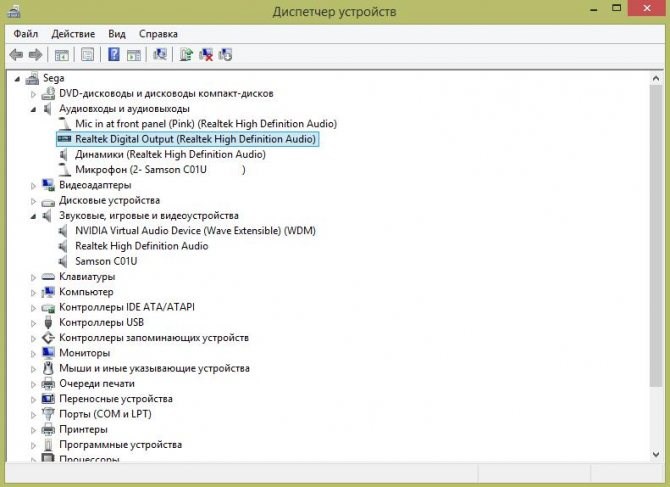Image resolution: width=670 pixels, height=487 pixels.
Task: Select Realtek High Definition Audio under Звуковые
Action: click(x=141, y=246)
